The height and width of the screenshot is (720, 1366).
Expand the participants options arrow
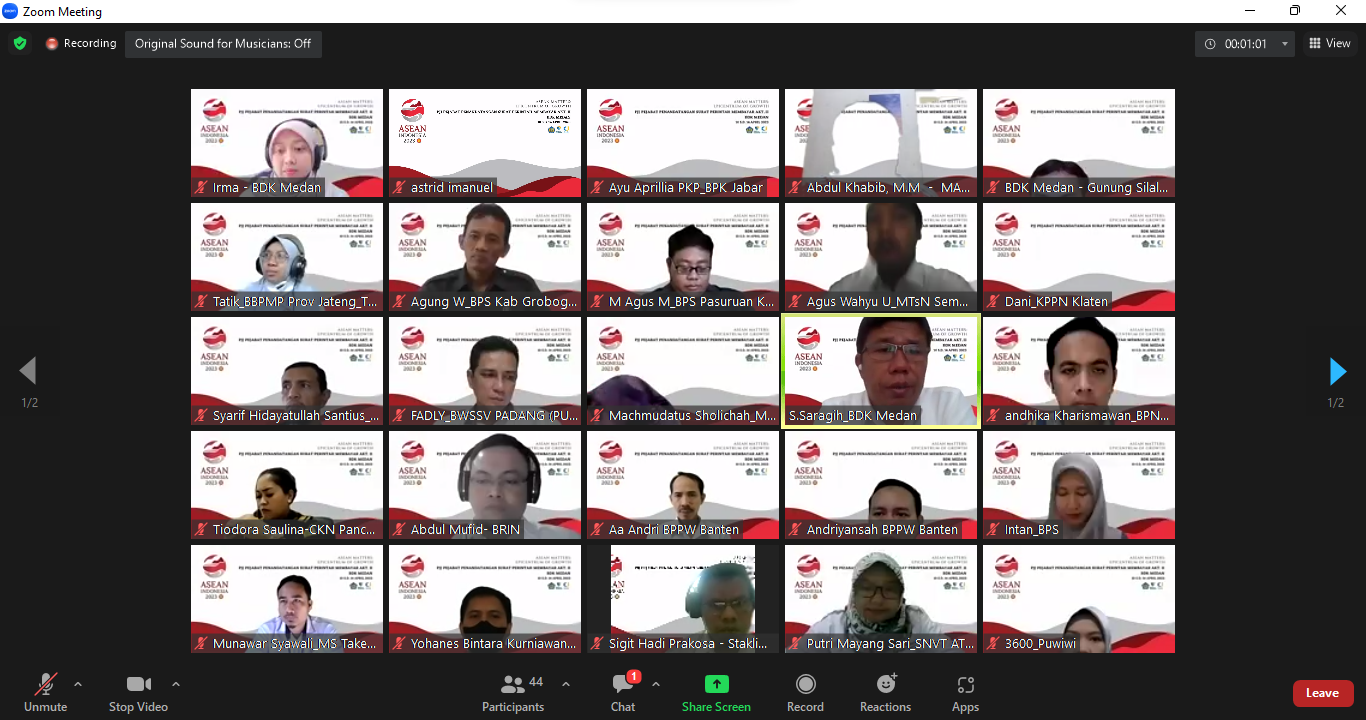pyautogui.click(x=566, y=685)
